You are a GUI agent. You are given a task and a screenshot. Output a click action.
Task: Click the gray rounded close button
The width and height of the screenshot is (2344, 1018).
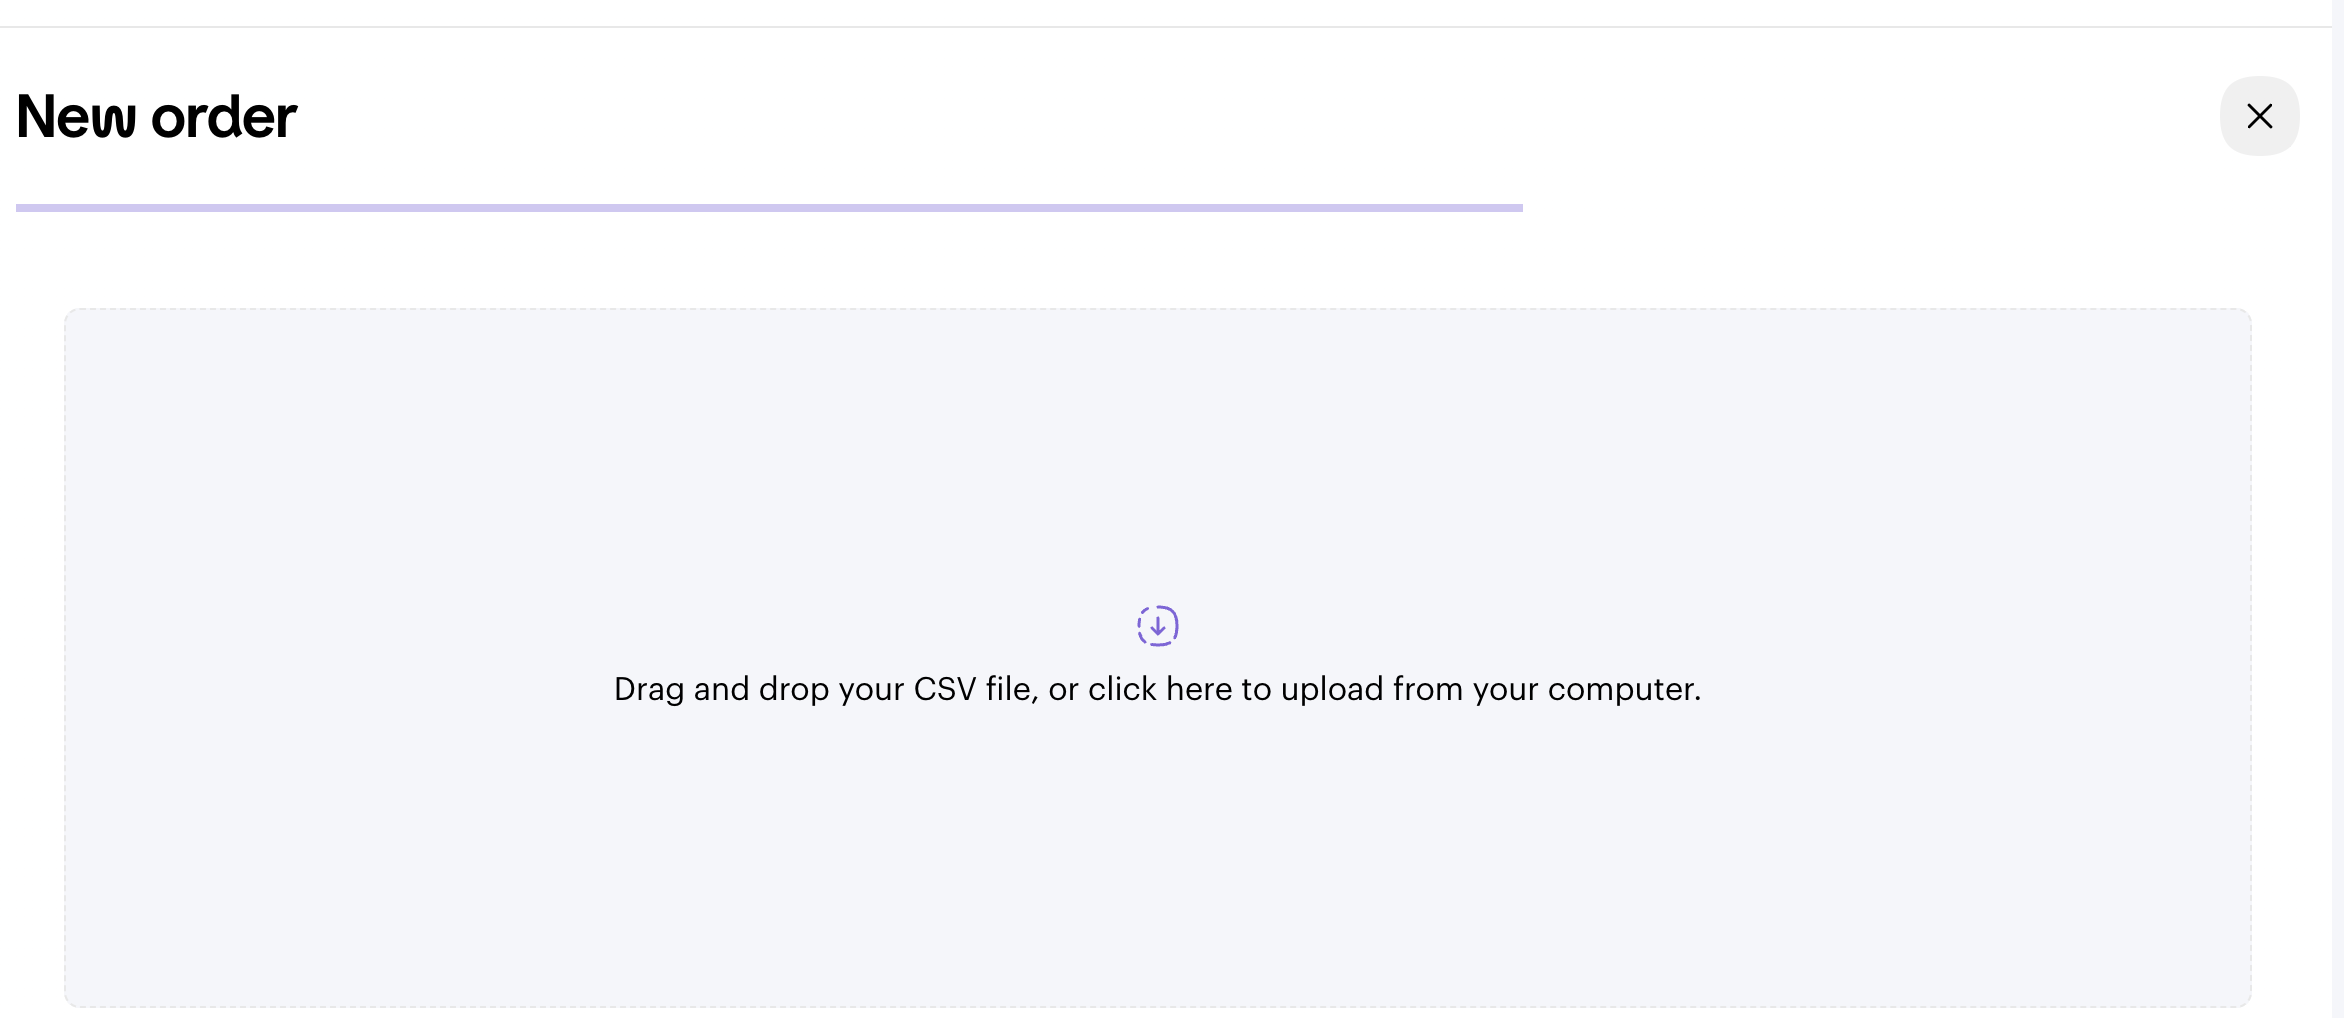click(x=2259, y=116)
